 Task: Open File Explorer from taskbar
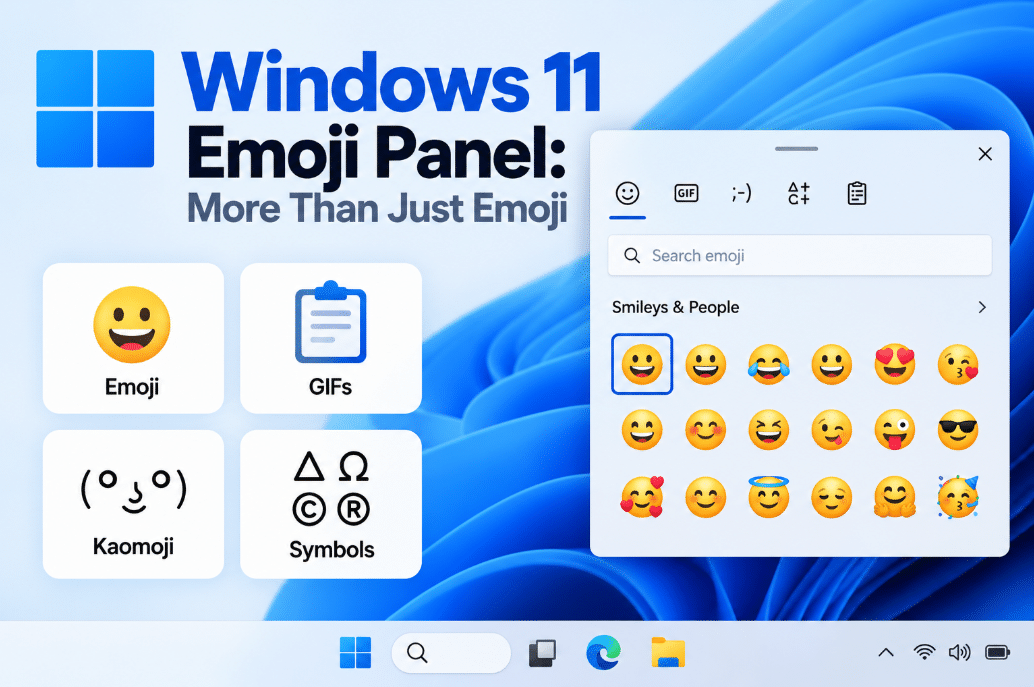(x=668, y=653)
